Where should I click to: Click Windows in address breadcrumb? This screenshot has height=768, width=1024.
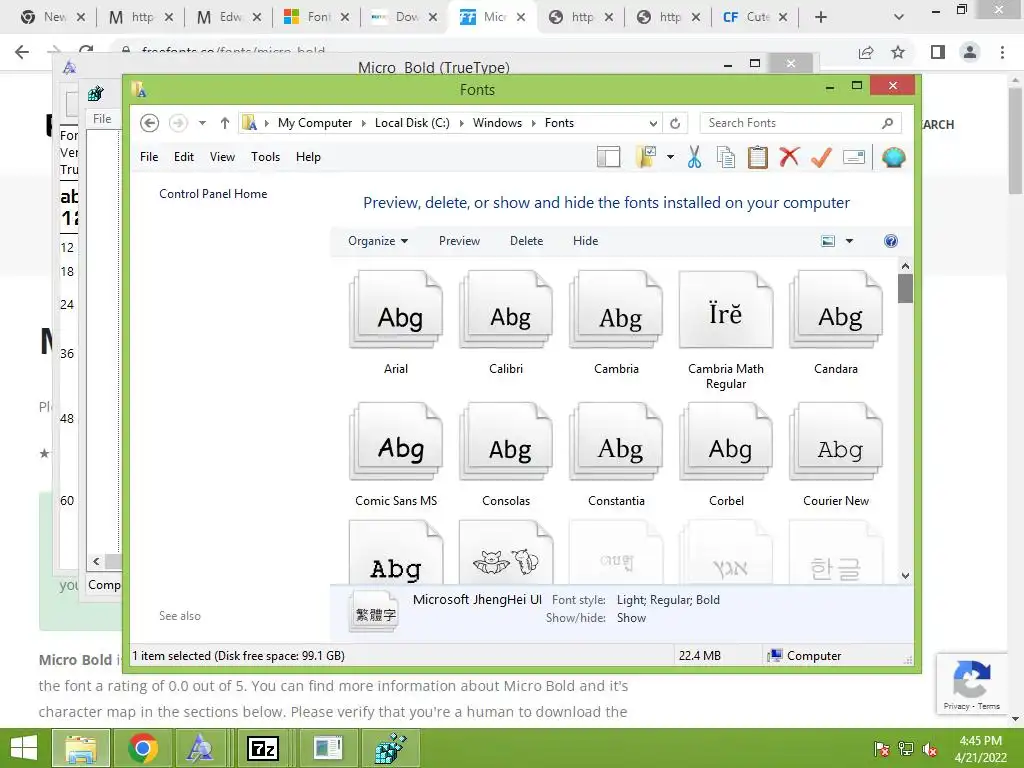(497, 123)
